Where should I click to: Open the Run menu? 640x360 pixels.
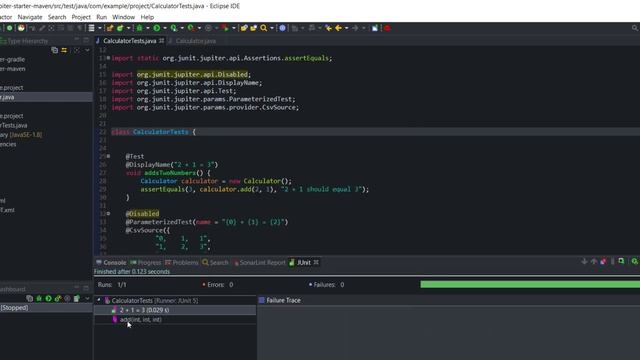pos(102,17)
